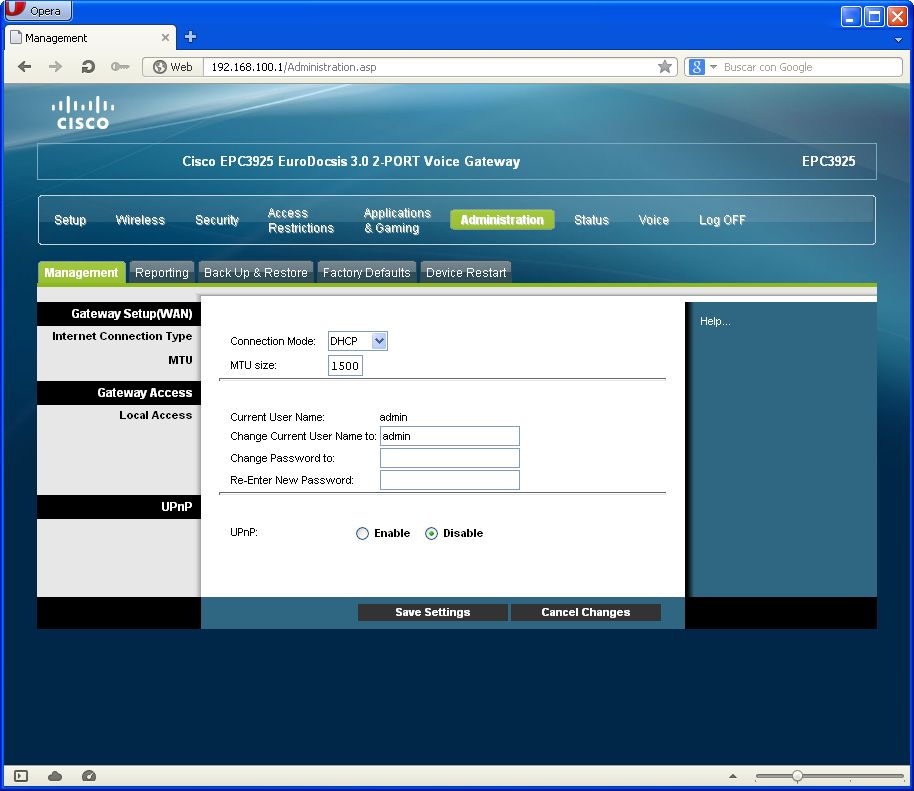This screenshot has height=791, width=914.
Task: Open the Security menu
Action: 217,220
